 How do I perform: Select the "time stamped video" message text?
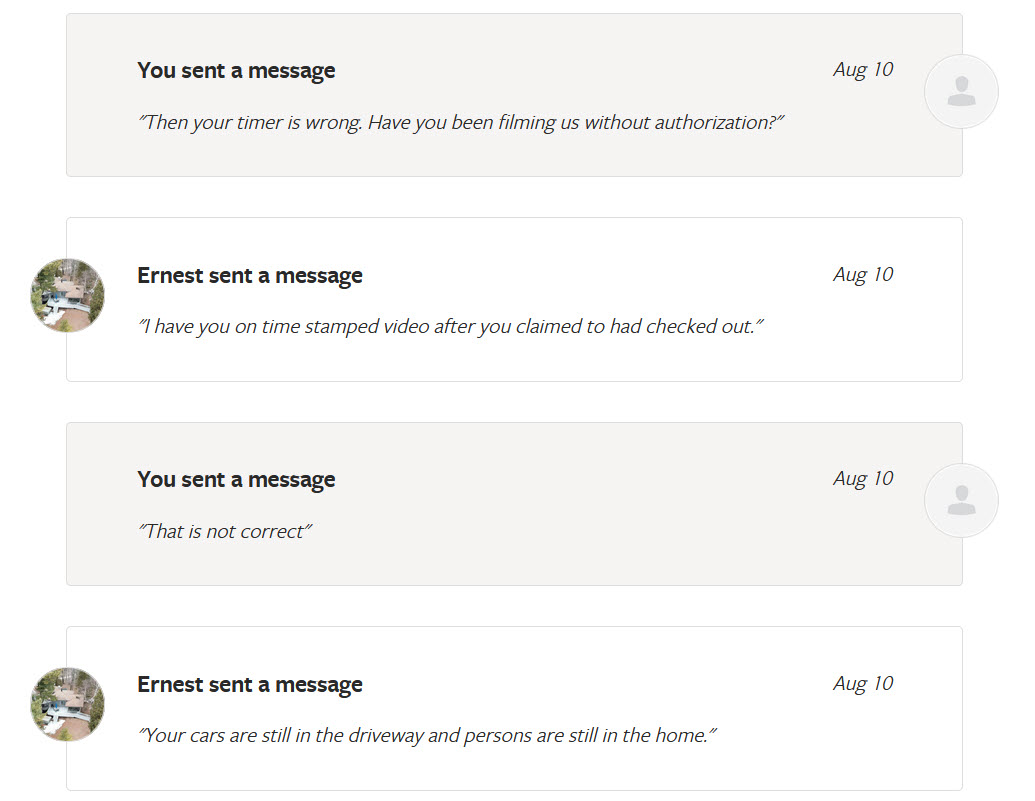tap(450, 327)
